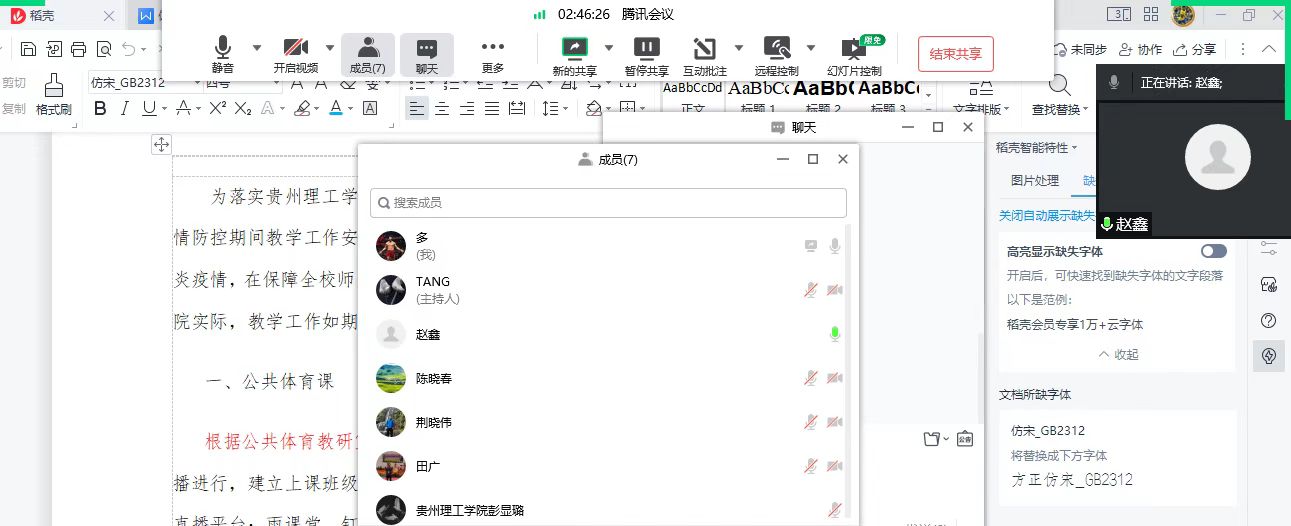This screenshot has width=1291, height=526.
Task: Open the 成员(7) members panel
Action: click(368, 54)
